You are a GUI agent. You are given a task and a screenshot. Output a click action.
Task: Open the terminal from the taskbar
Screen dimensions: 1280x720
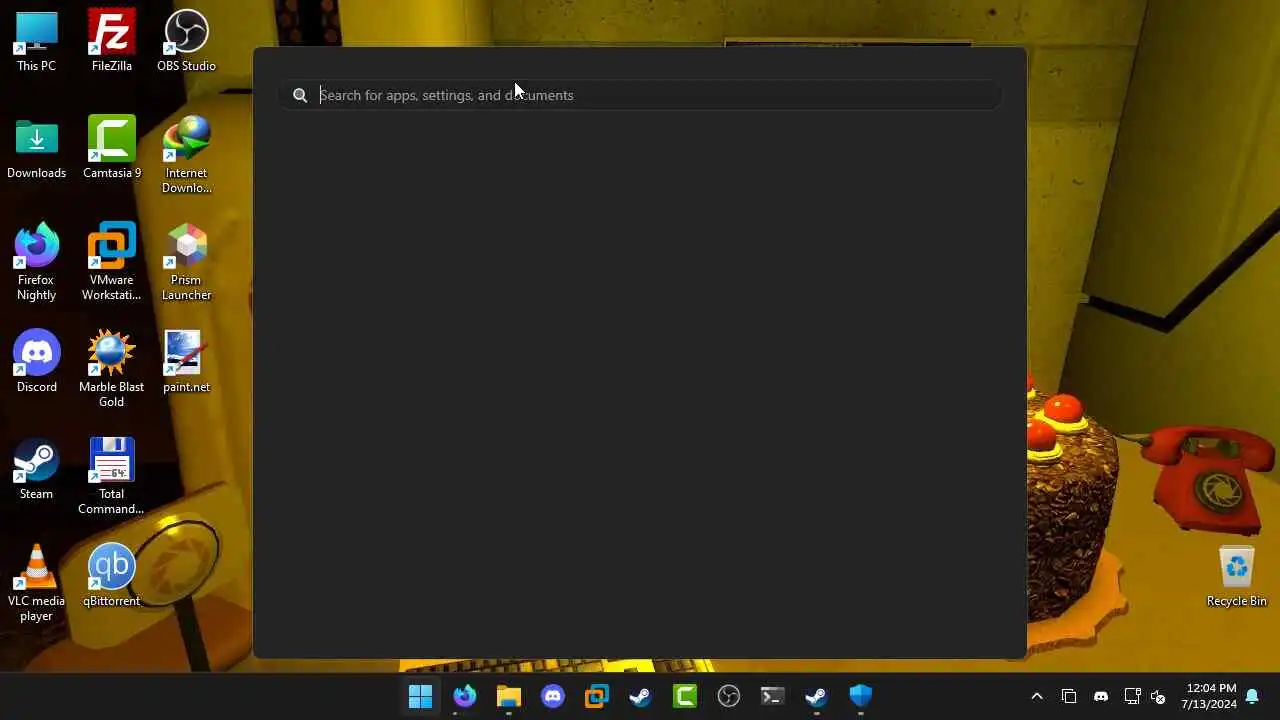point(773,696)
